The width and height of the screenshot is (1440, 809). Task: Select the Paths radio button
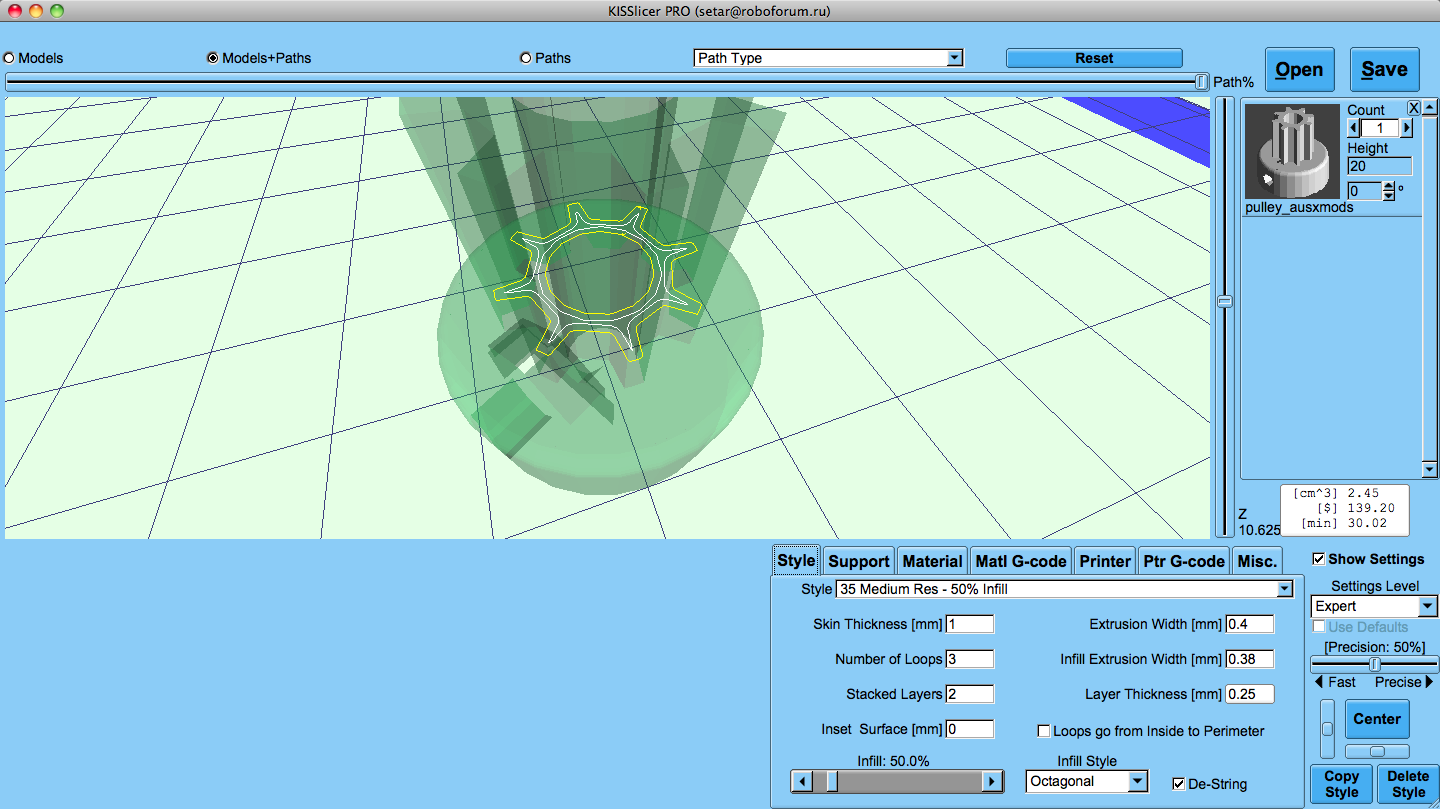tap(526, 58)
